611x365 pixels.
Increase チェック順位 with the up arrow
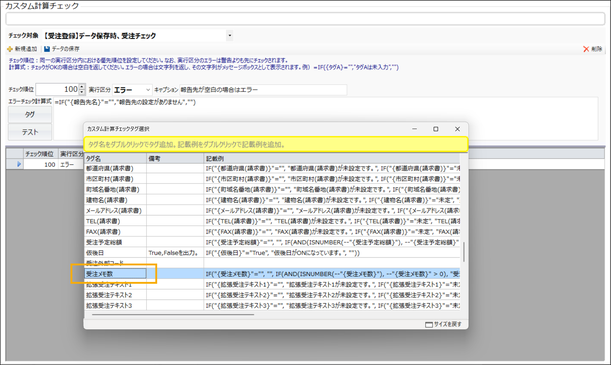coord(81,87)
